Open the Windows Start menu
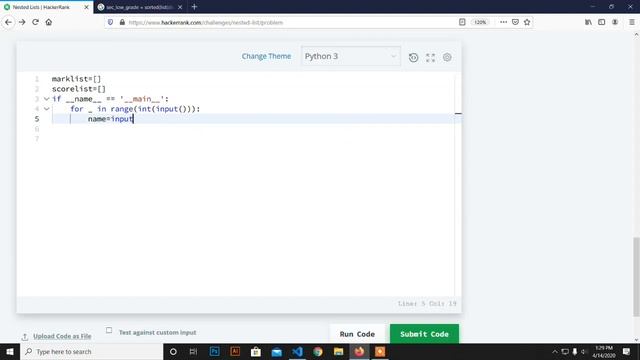The height and width of the screenshot is (360, 640). point(10,351)
